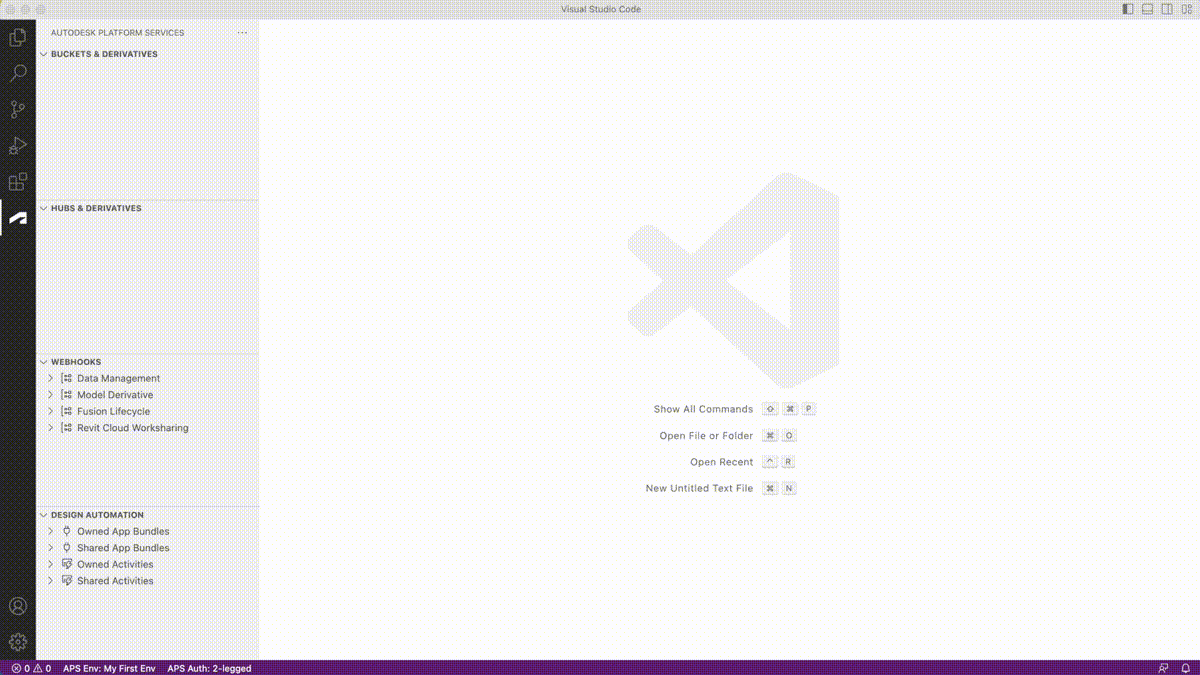Open the feedback icon in status bar
This screenshot has height=675, width=1200.
(1163, 668)
